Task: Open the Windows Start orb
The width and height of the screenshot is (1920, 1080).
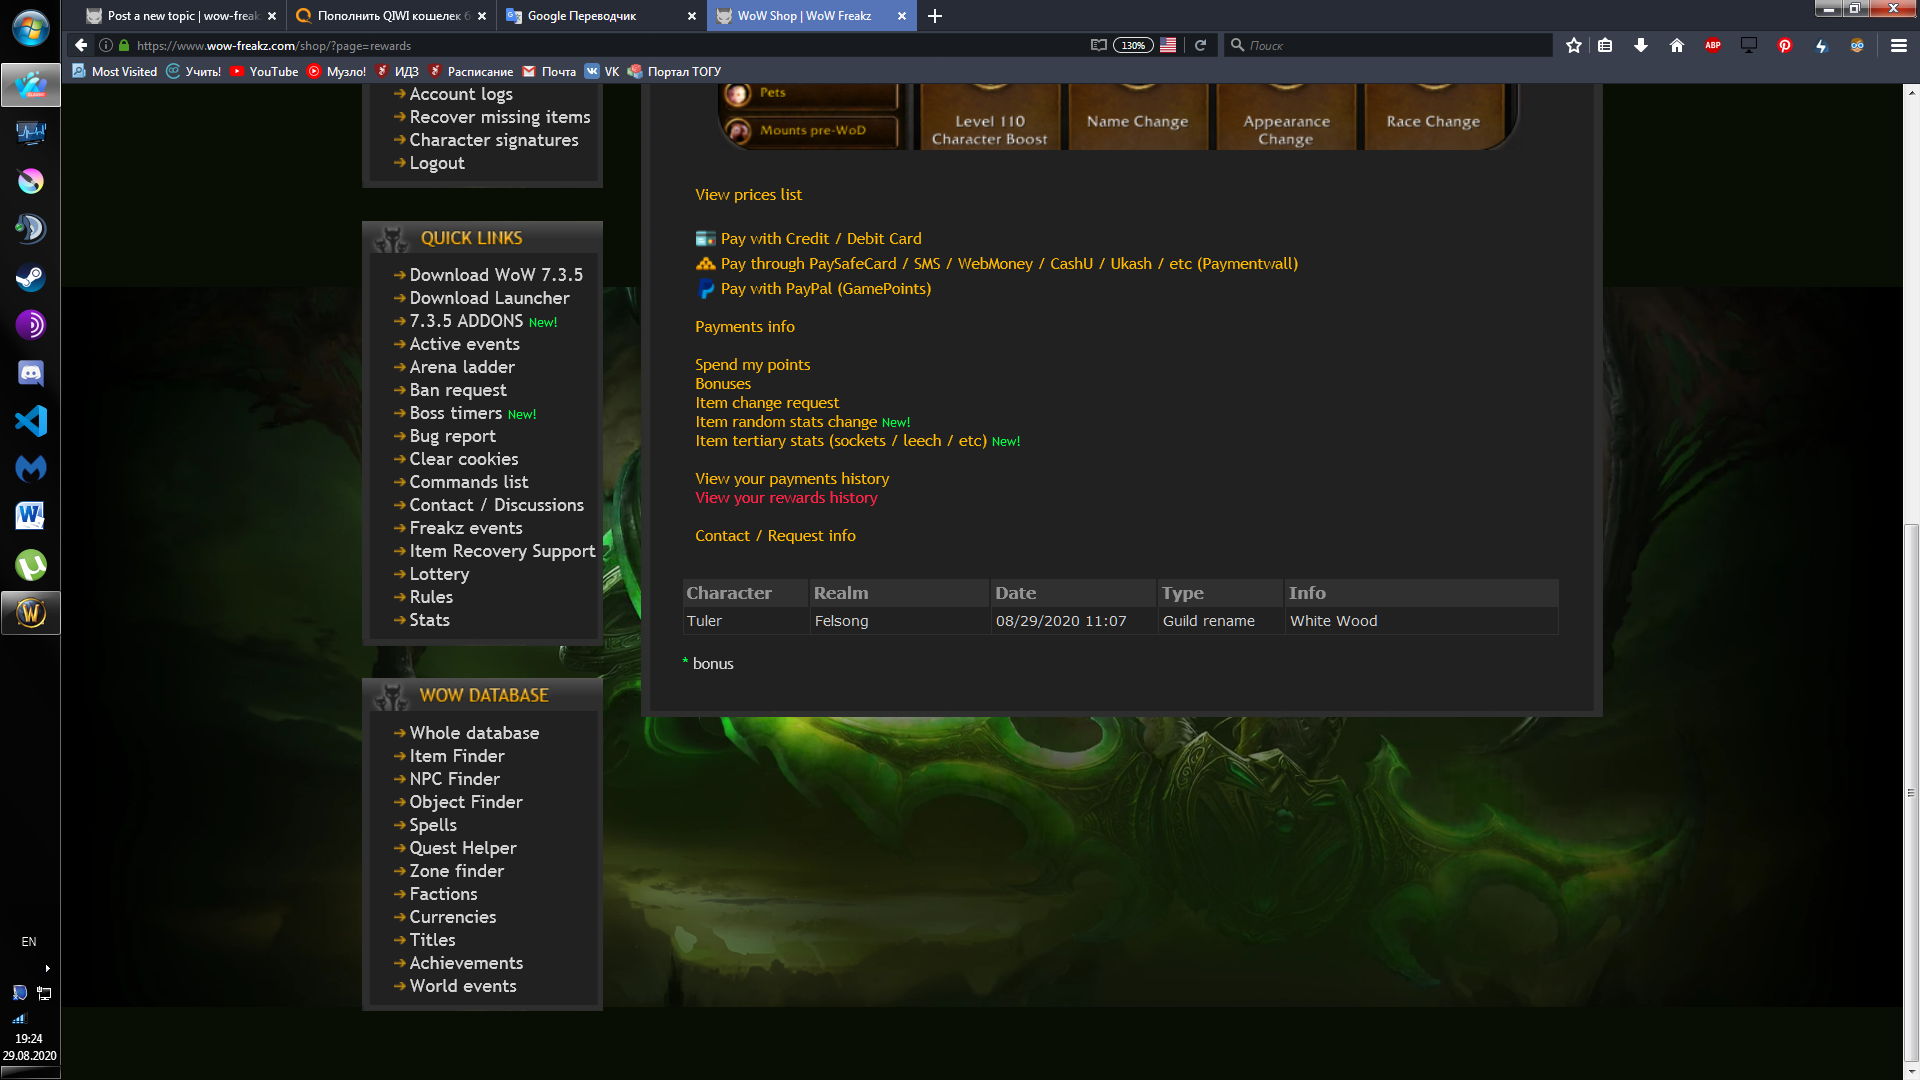Action: click(30, 27)
